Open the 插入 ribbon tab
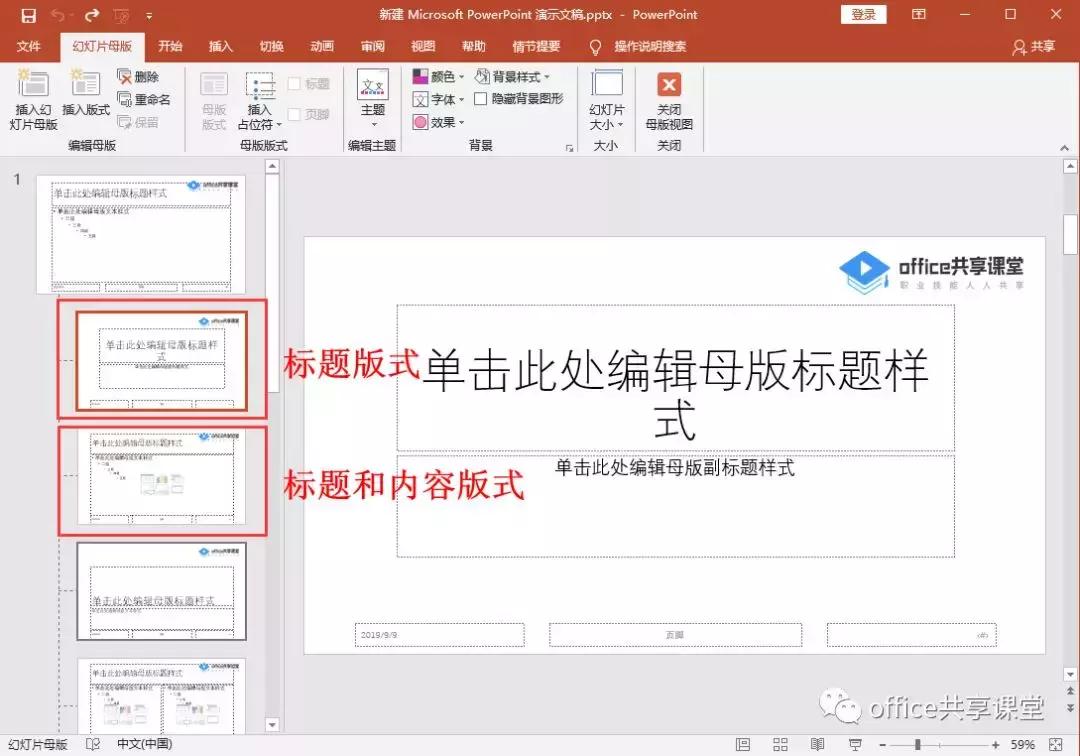 coord(220,46)
